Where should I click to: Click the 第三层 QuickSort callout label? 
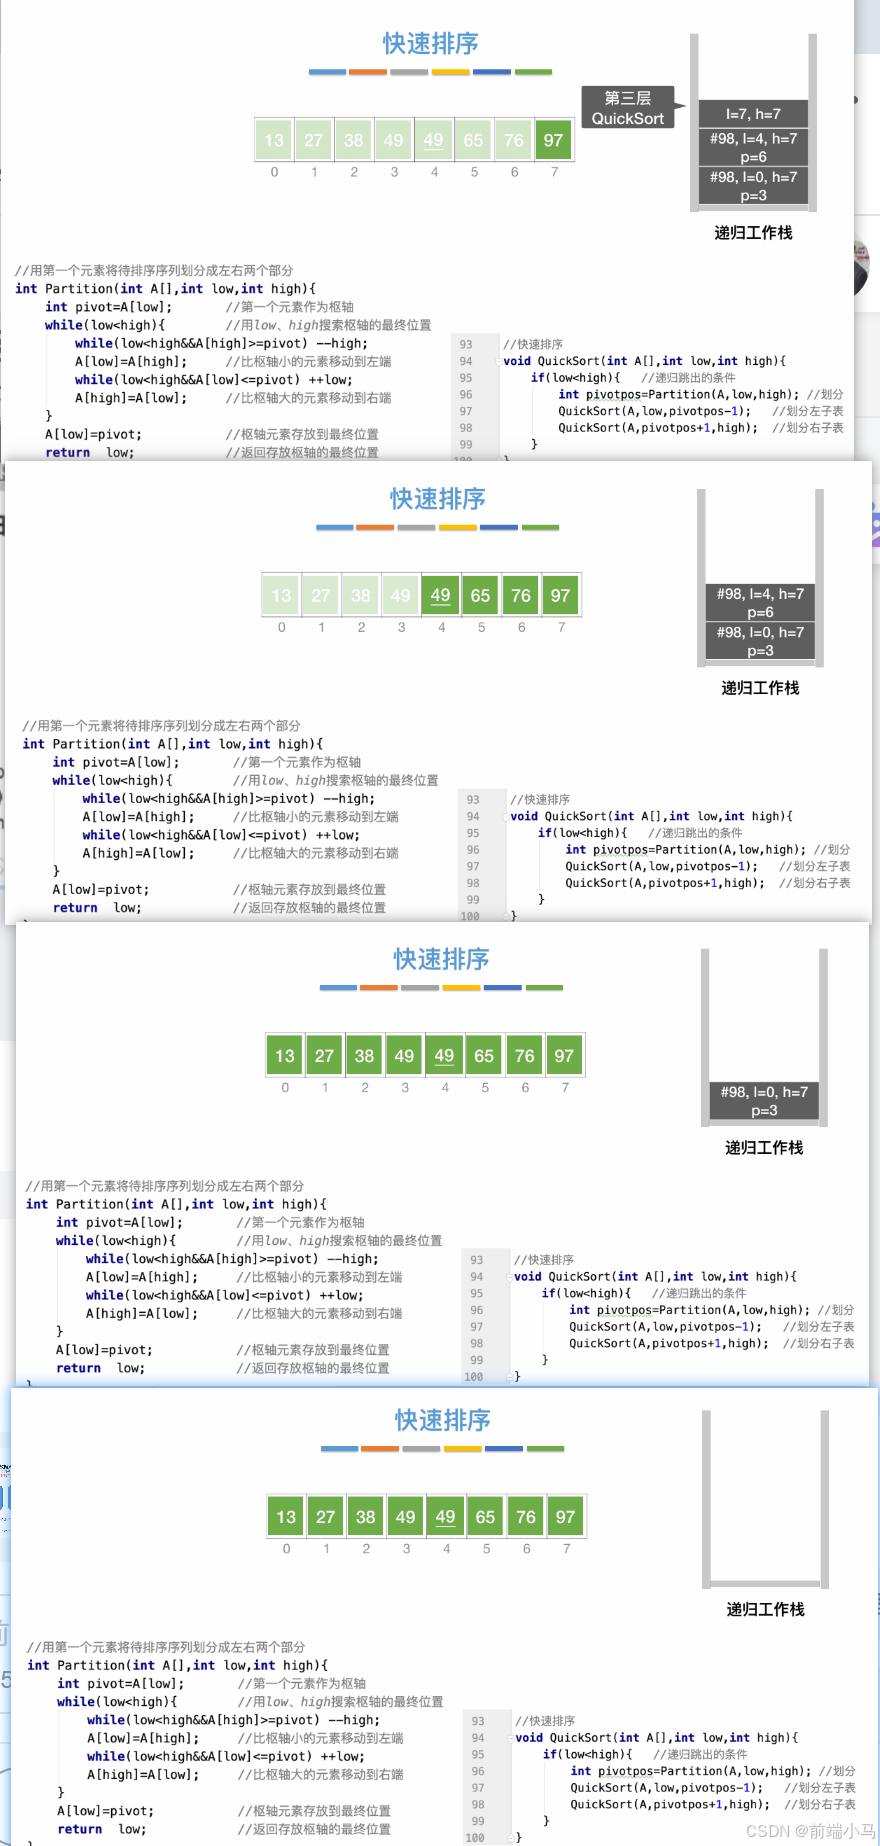pyautogui.click(x=627, y=108)
